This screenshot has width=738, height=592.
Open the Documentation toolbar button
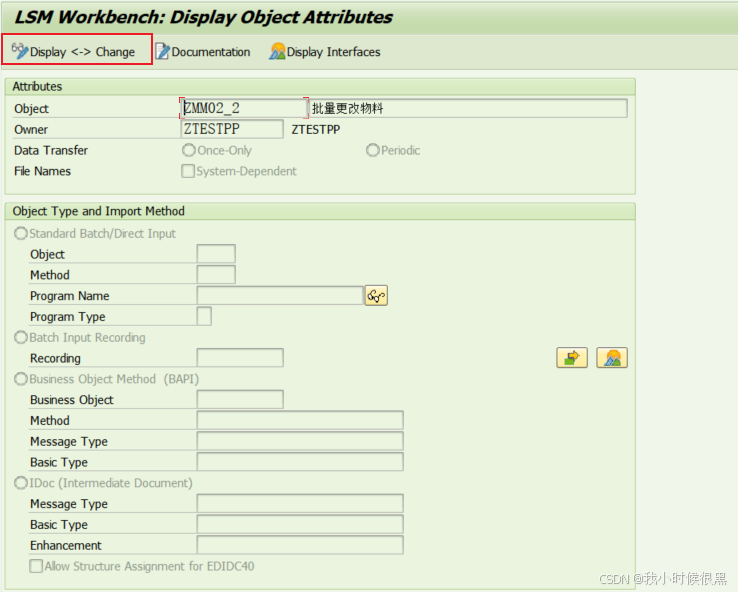pyautogui.click(x=203, y=51)
